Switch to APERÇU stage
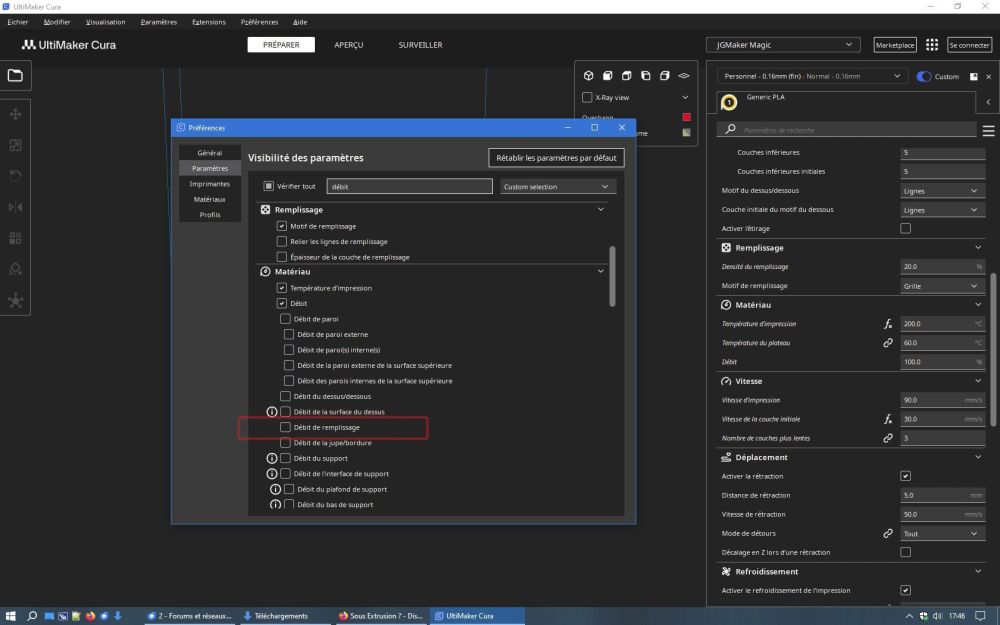The image size is (1000, 625). coord(349,45)
